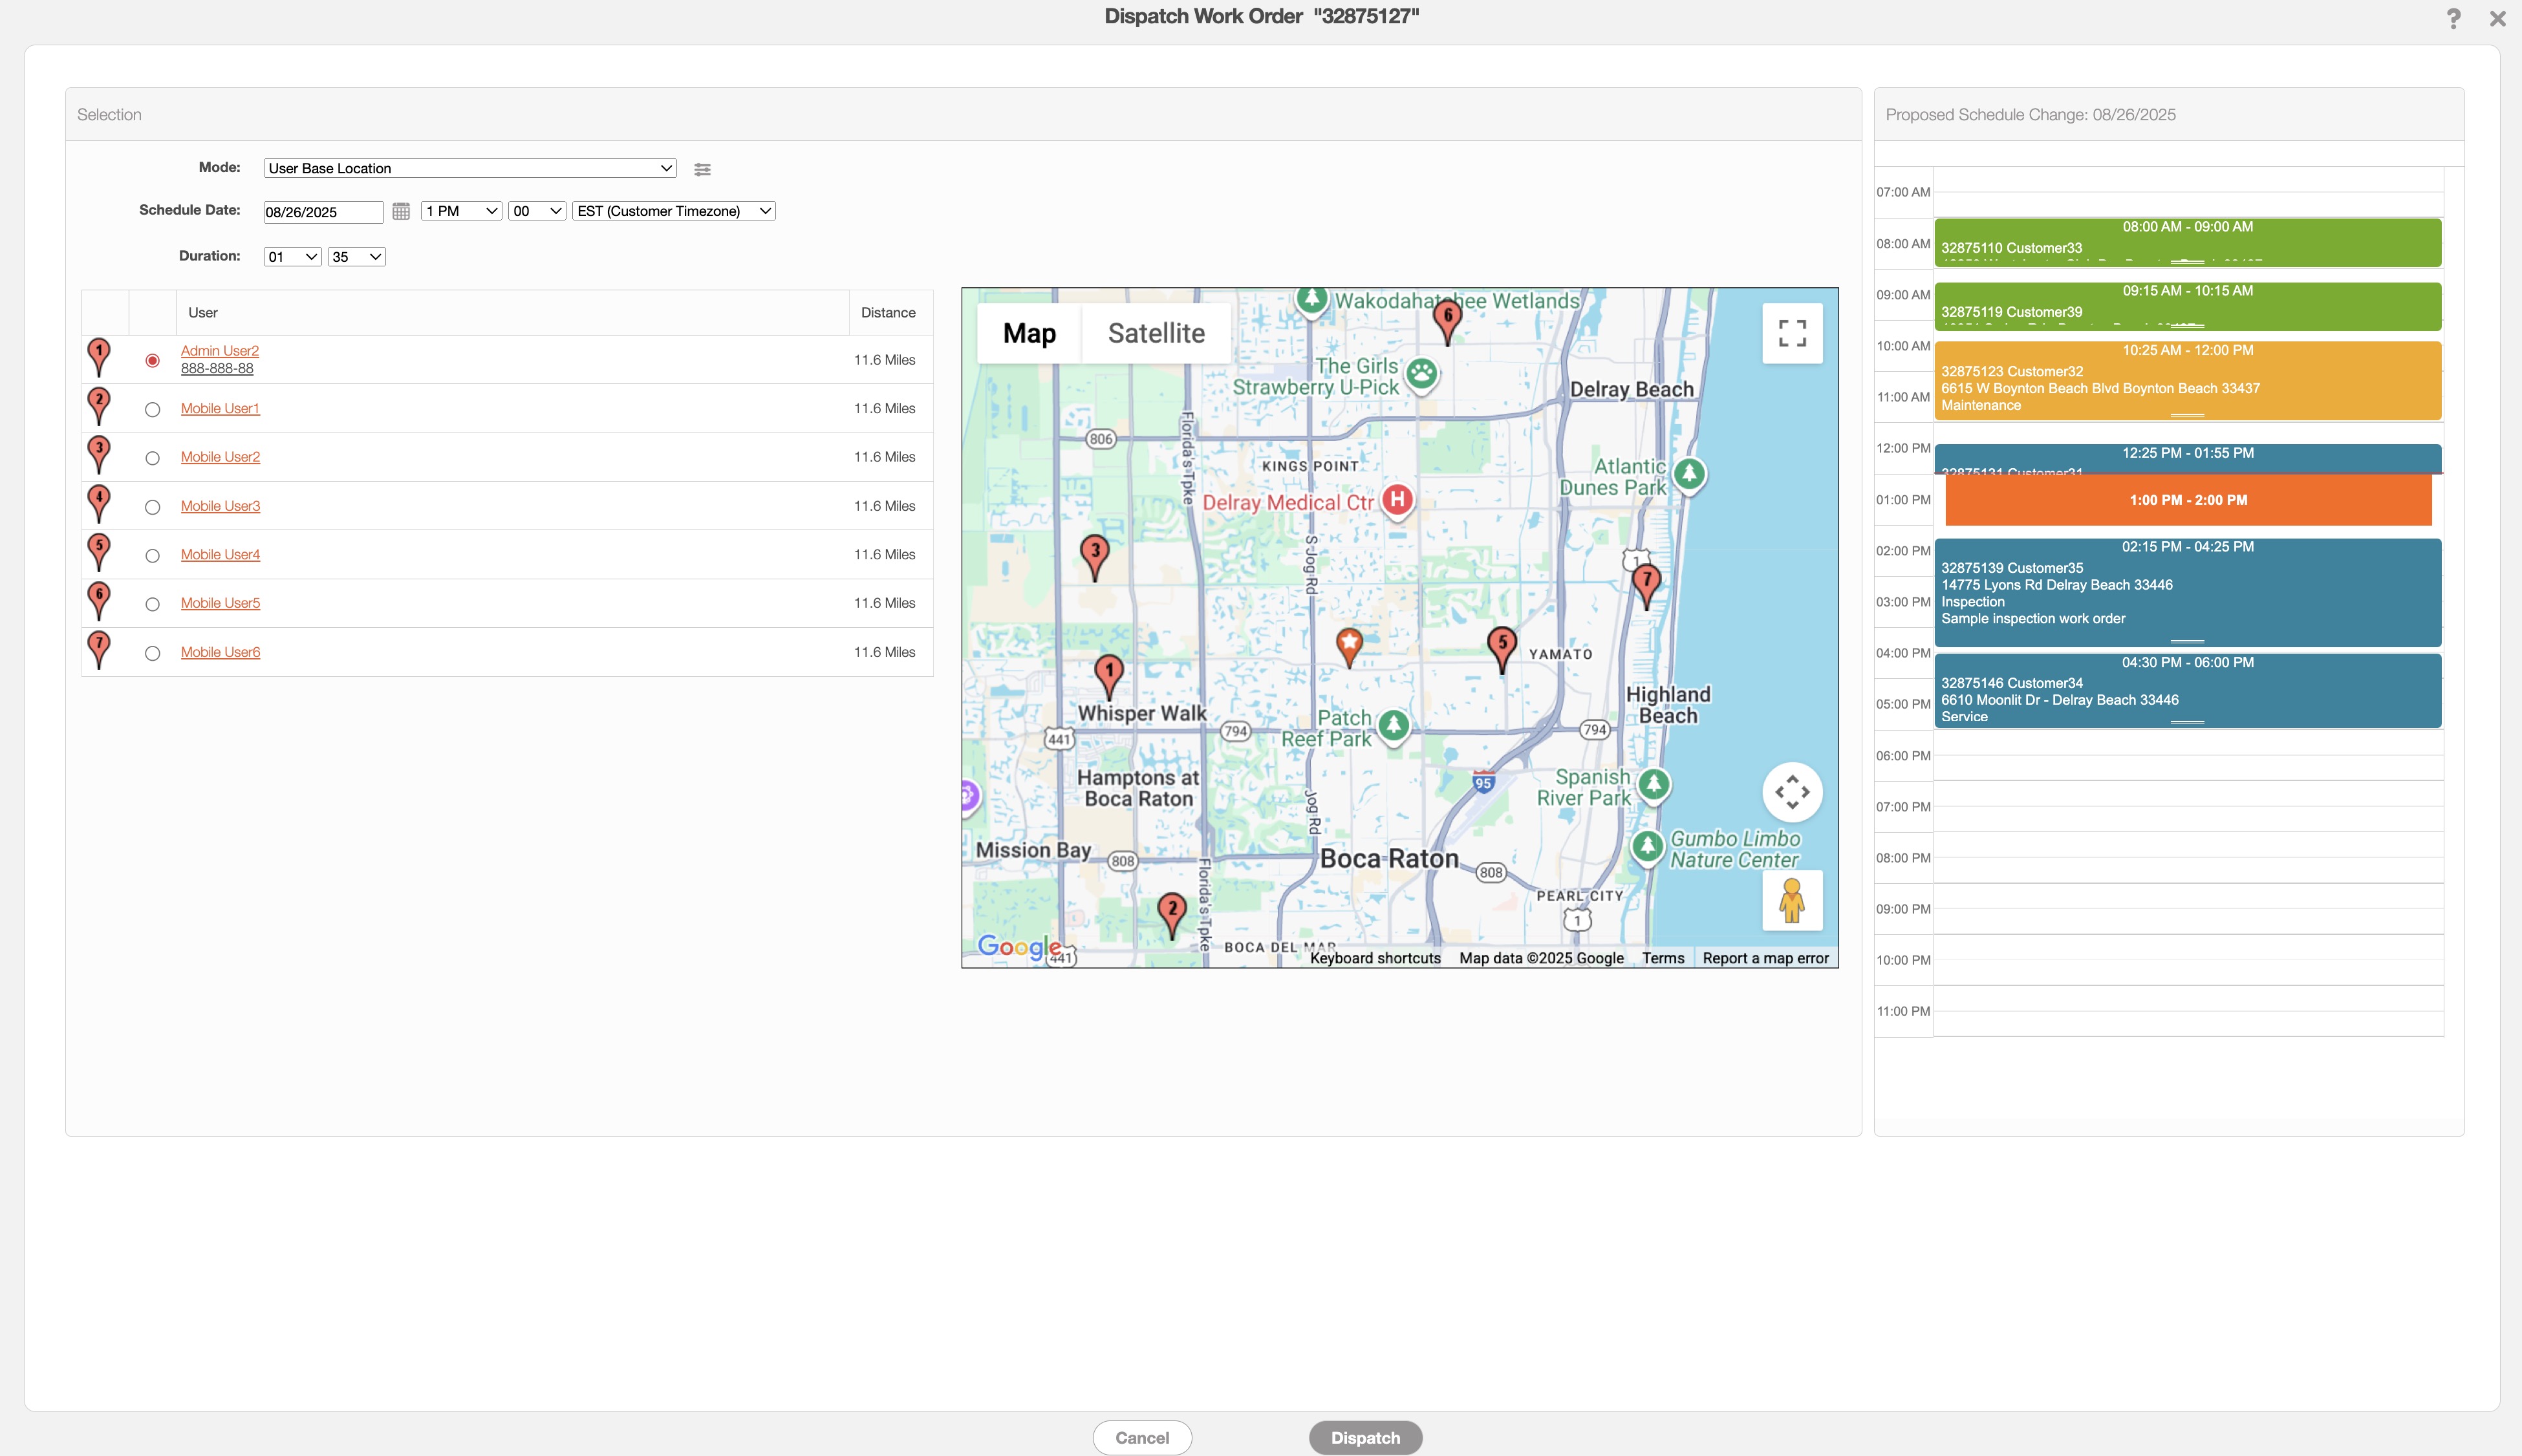Click the map camera pan control

point(1792,792)
